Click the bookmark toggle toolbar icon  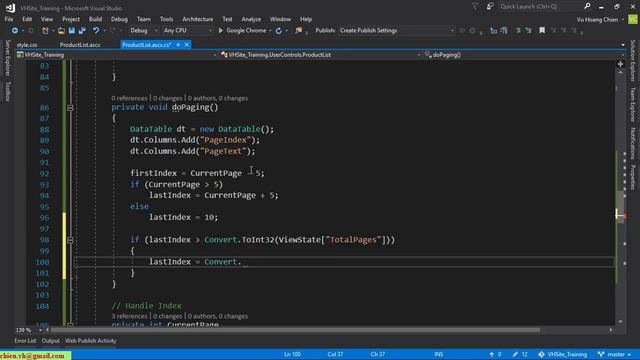(542, 31)
